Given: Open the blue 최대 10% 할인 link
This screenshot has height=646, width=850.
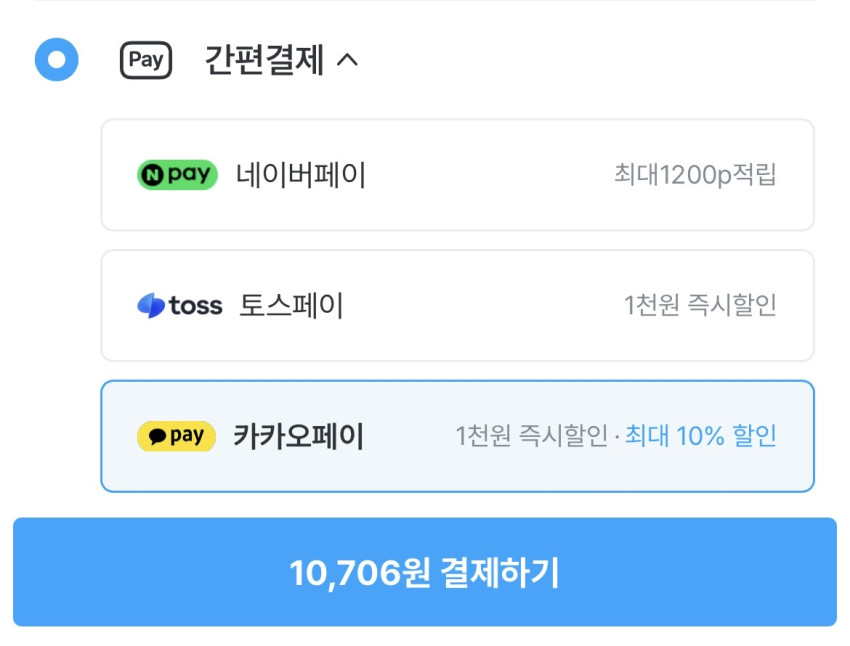Looking at the screenshot, I should pyautogui.click(x=701, y=436).
